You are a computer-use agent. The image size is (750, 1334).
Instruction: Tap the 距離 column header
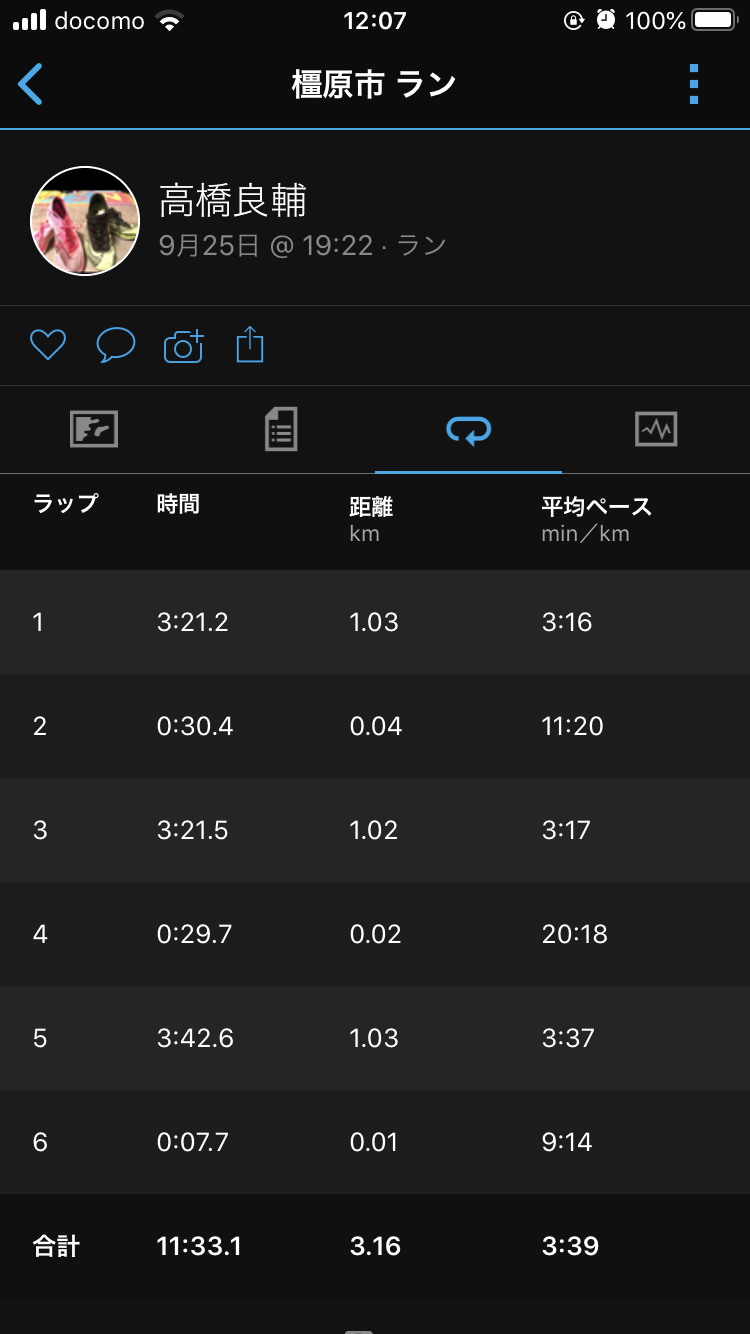[x=371, y=507]
